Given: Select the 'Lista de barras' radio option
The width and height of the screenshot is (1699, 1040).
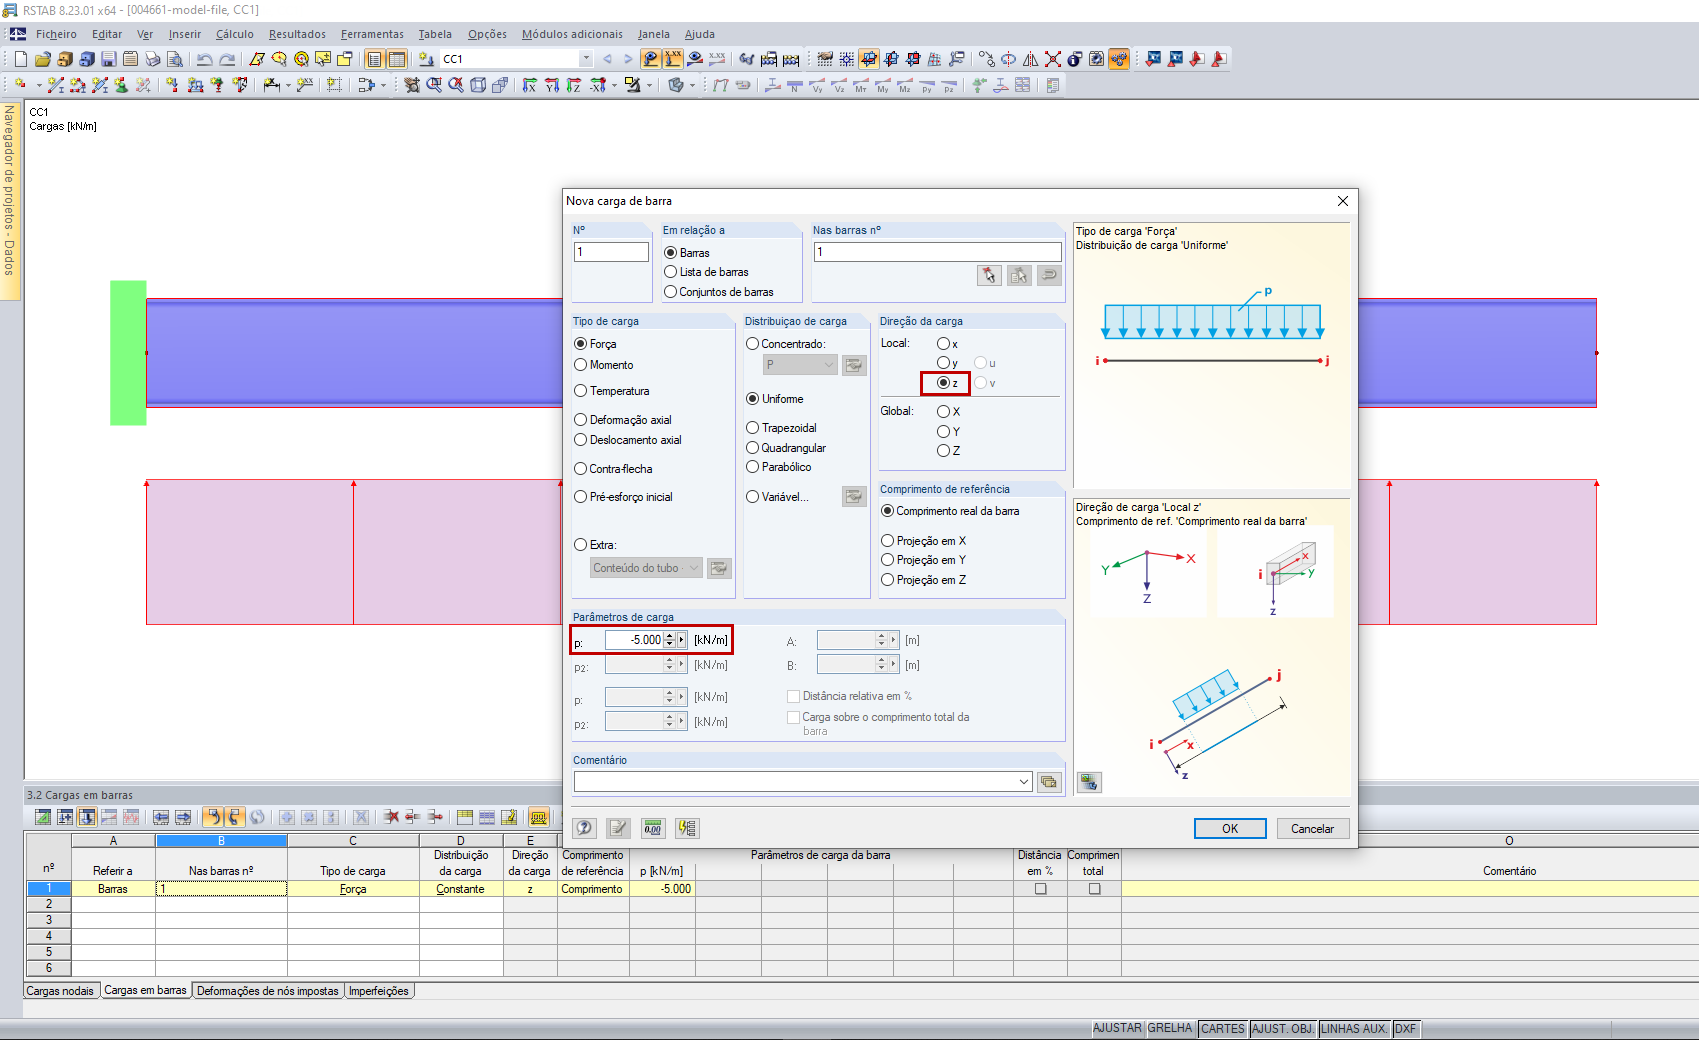Looking at the screenshot, I should (x=706, y=272).
